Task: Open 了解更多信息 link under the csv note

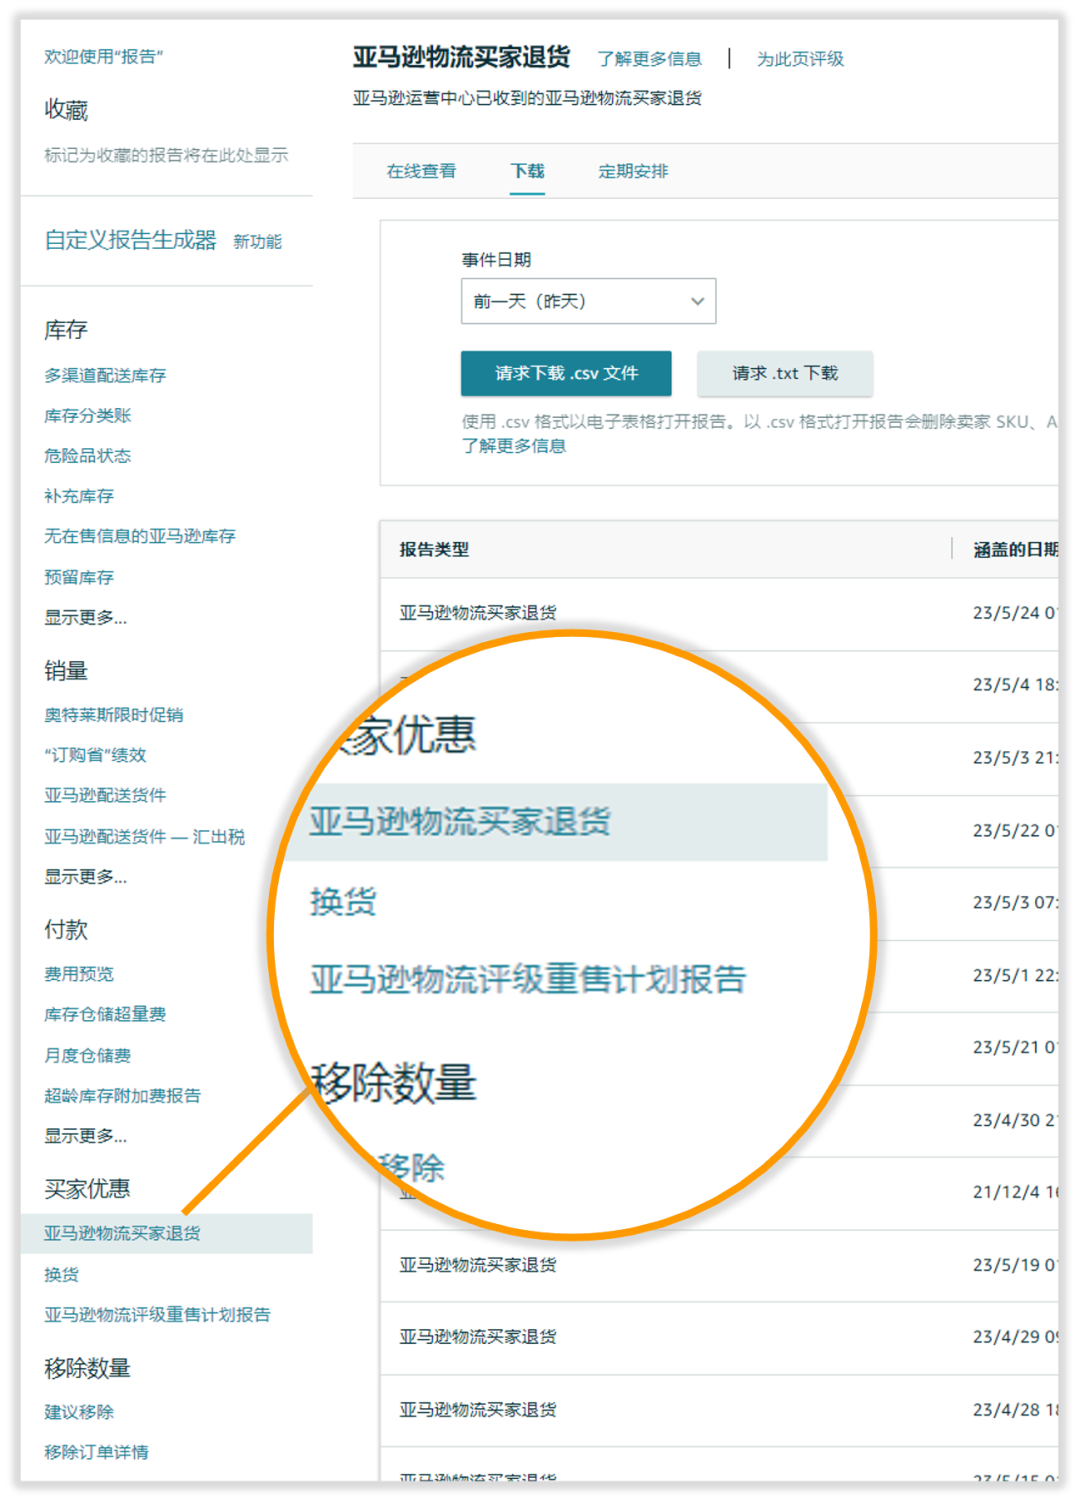Action: click(x=513, y=446)
